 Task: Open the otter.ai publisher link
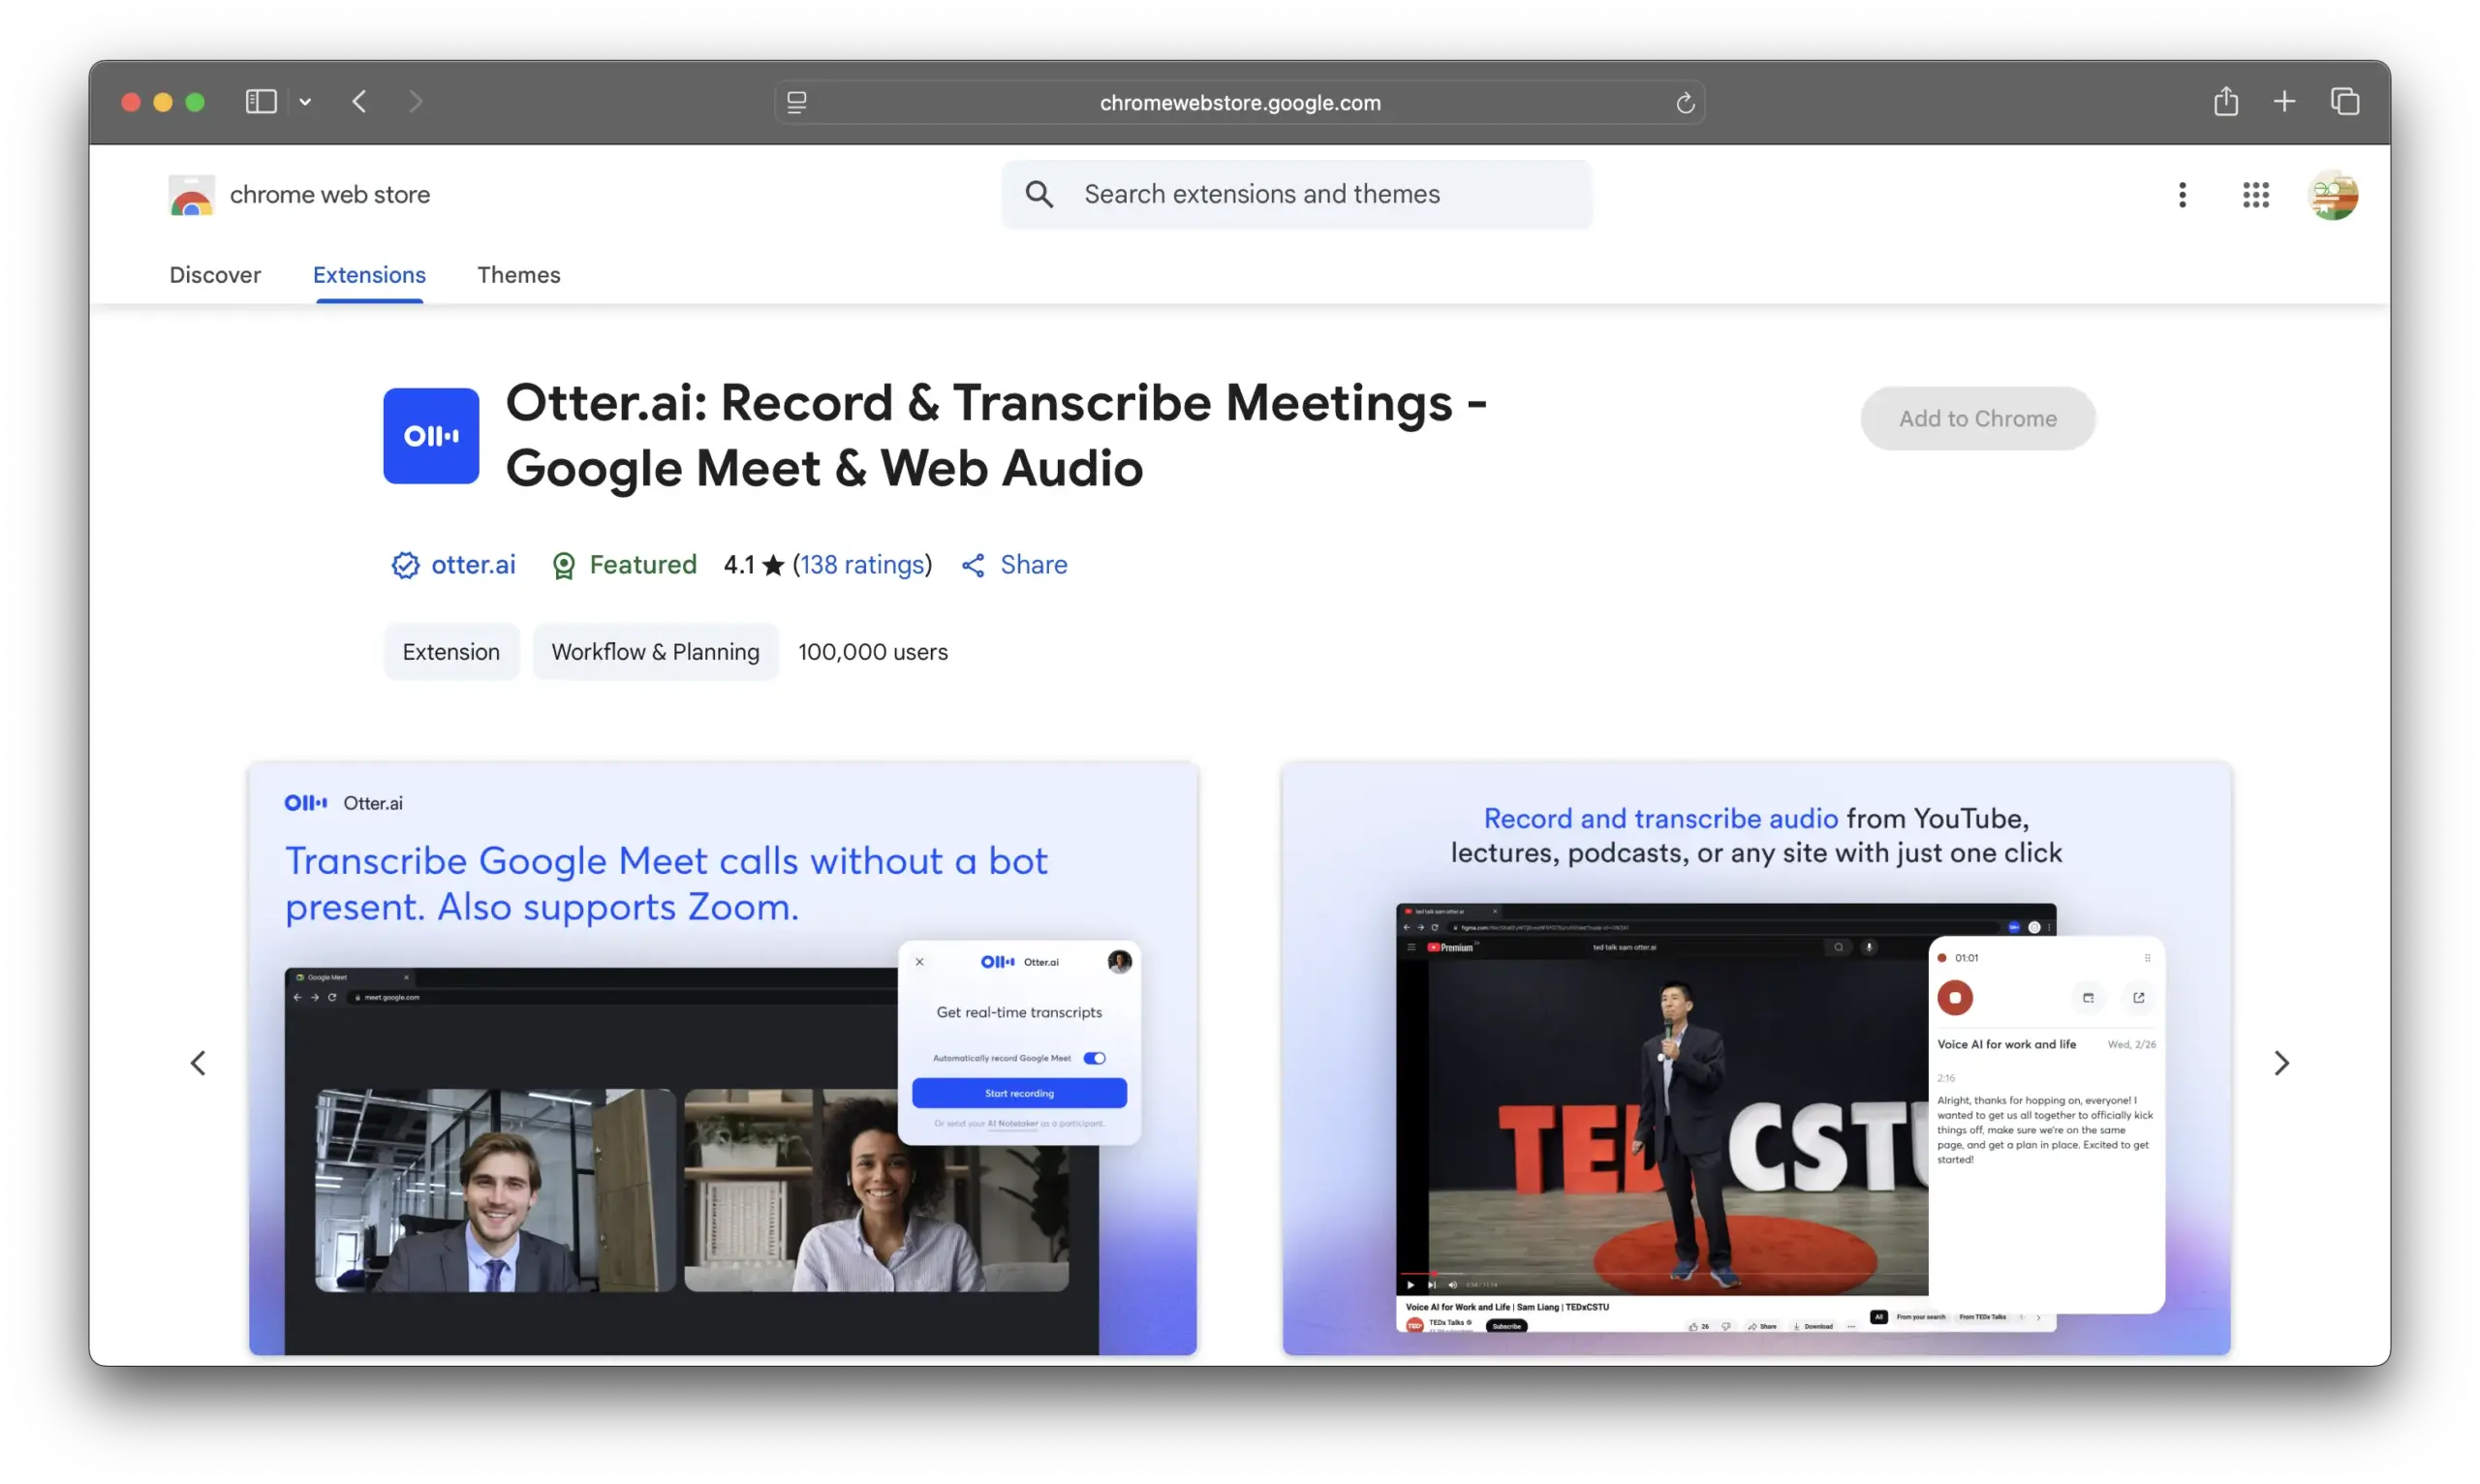pos(473,565)
